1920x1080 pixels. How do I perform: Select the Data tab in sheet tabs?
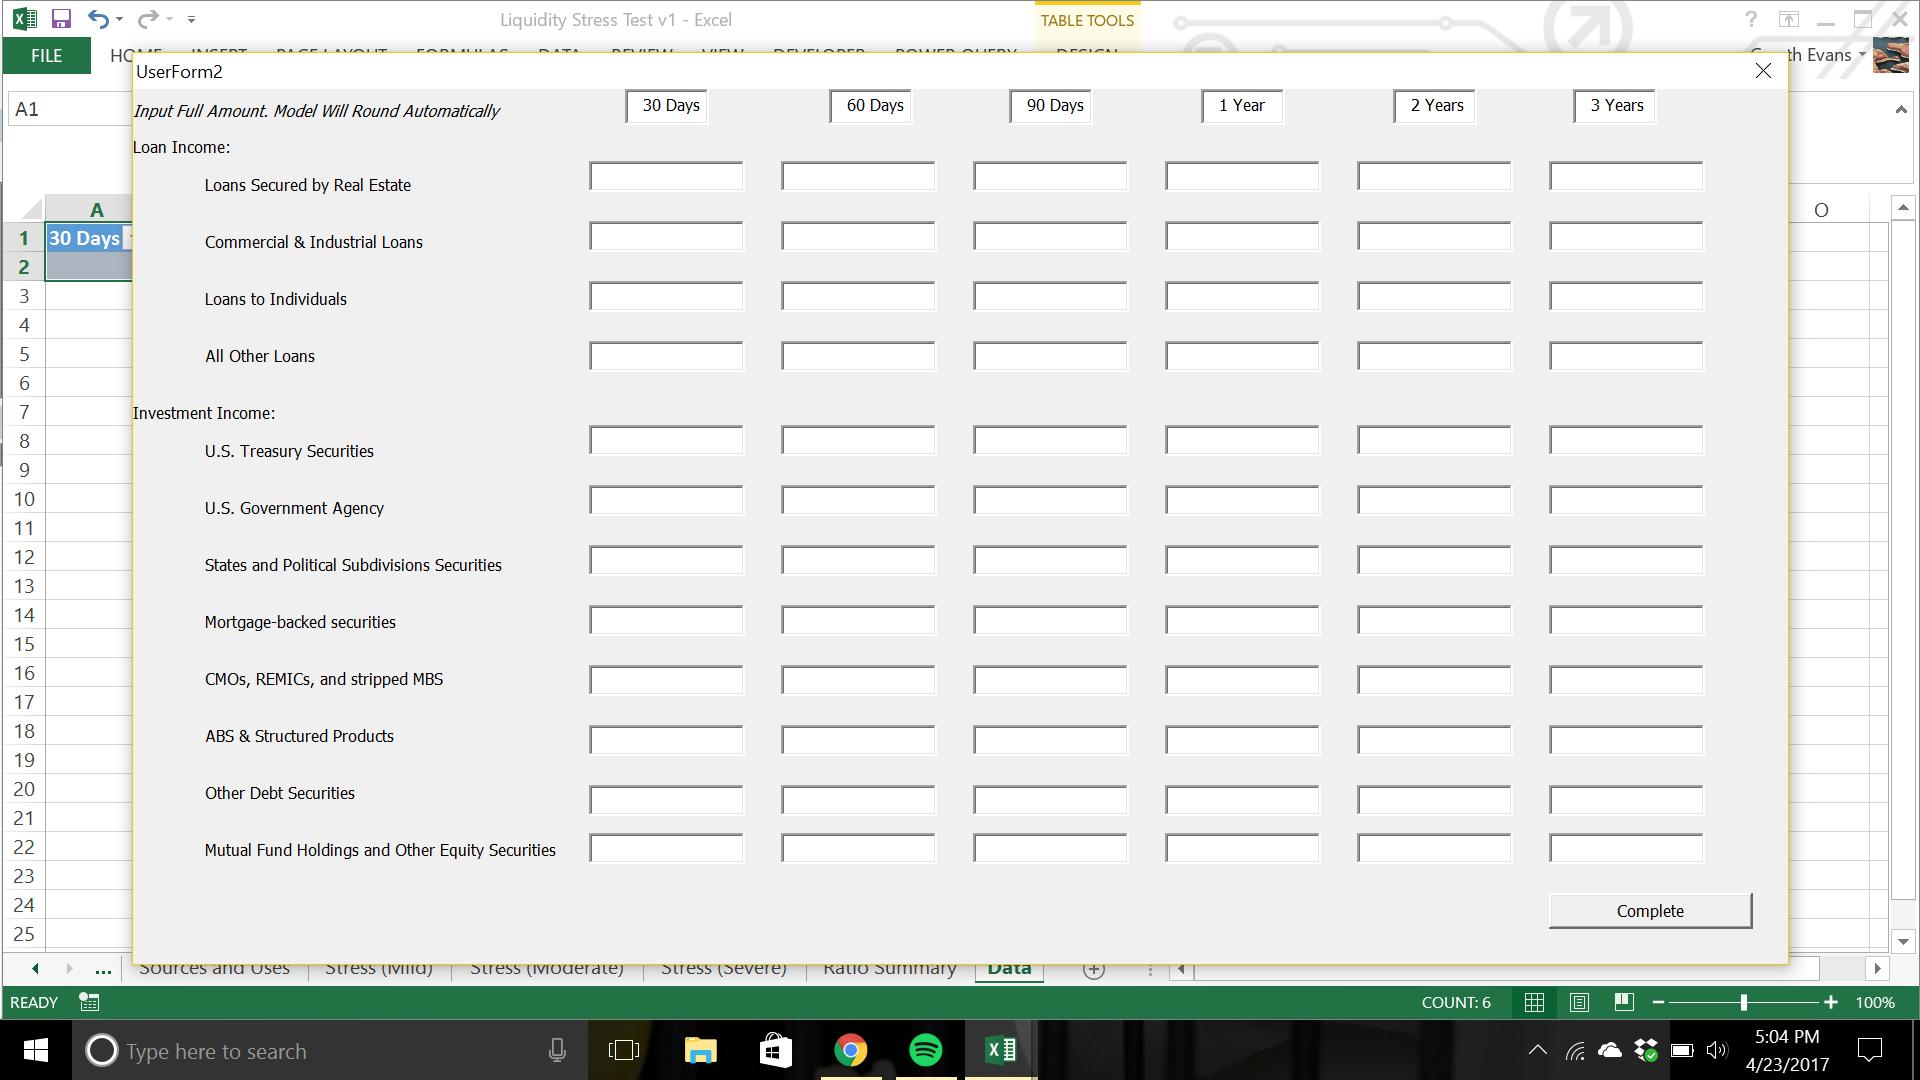pos(1007,968)
